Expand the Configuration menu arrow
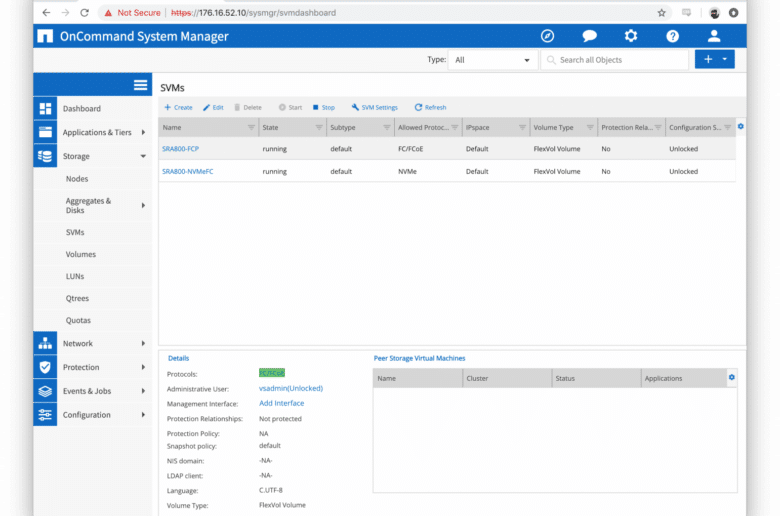Screen dimensions: 780x516 (x=143, y=414)
